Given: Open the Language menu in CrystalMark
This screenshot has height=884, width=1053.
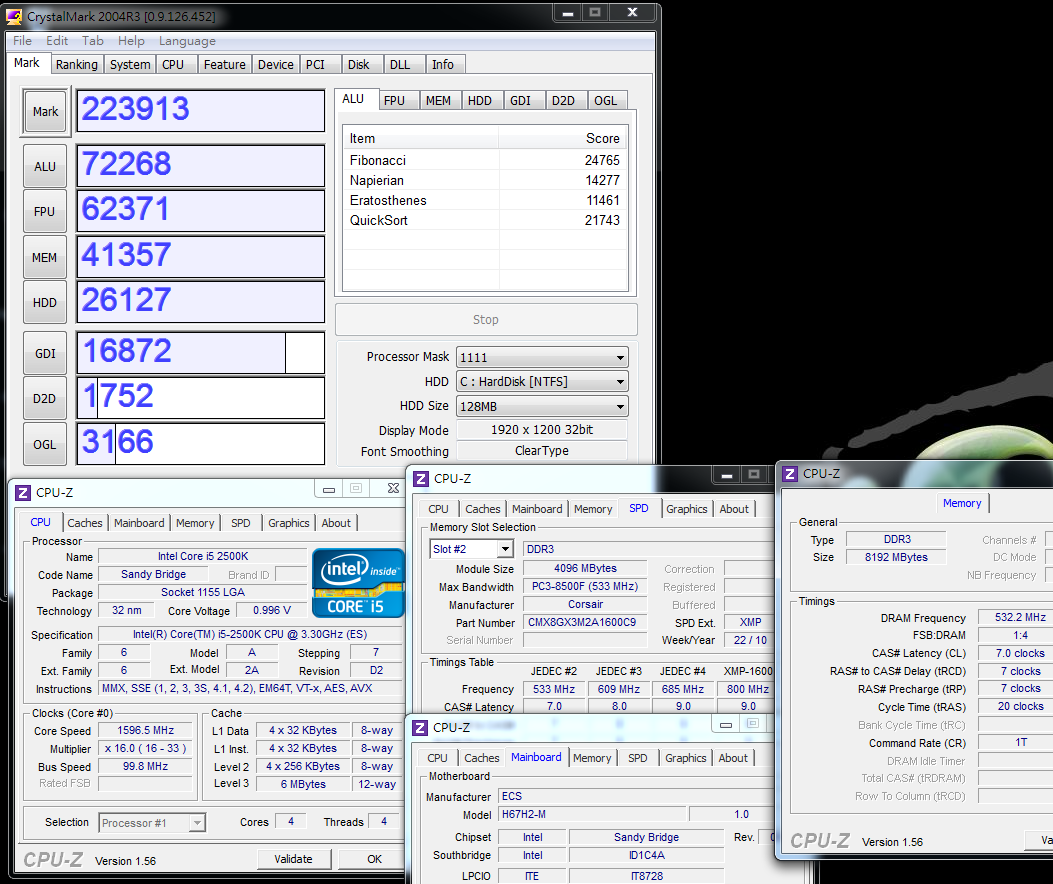Looking at the screenshot, I should tap(187, 41).
